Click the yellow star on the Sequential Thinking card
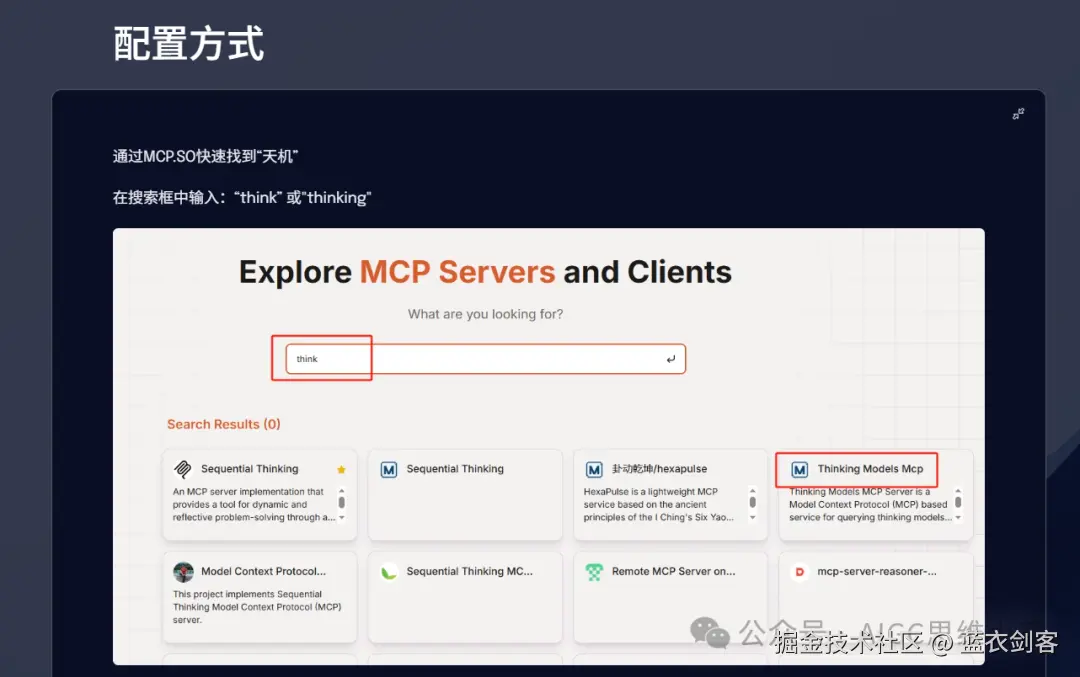The image size is (1080, 677). pos(341,470)
